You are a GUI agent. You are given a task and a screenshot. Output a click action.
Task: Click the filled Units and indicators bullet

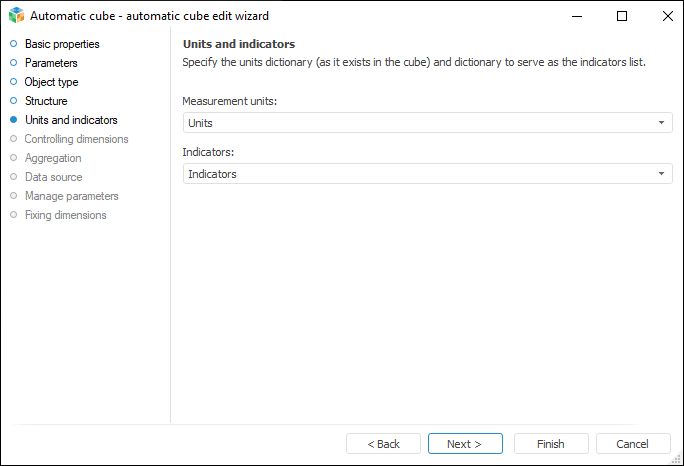coord(14,120)
